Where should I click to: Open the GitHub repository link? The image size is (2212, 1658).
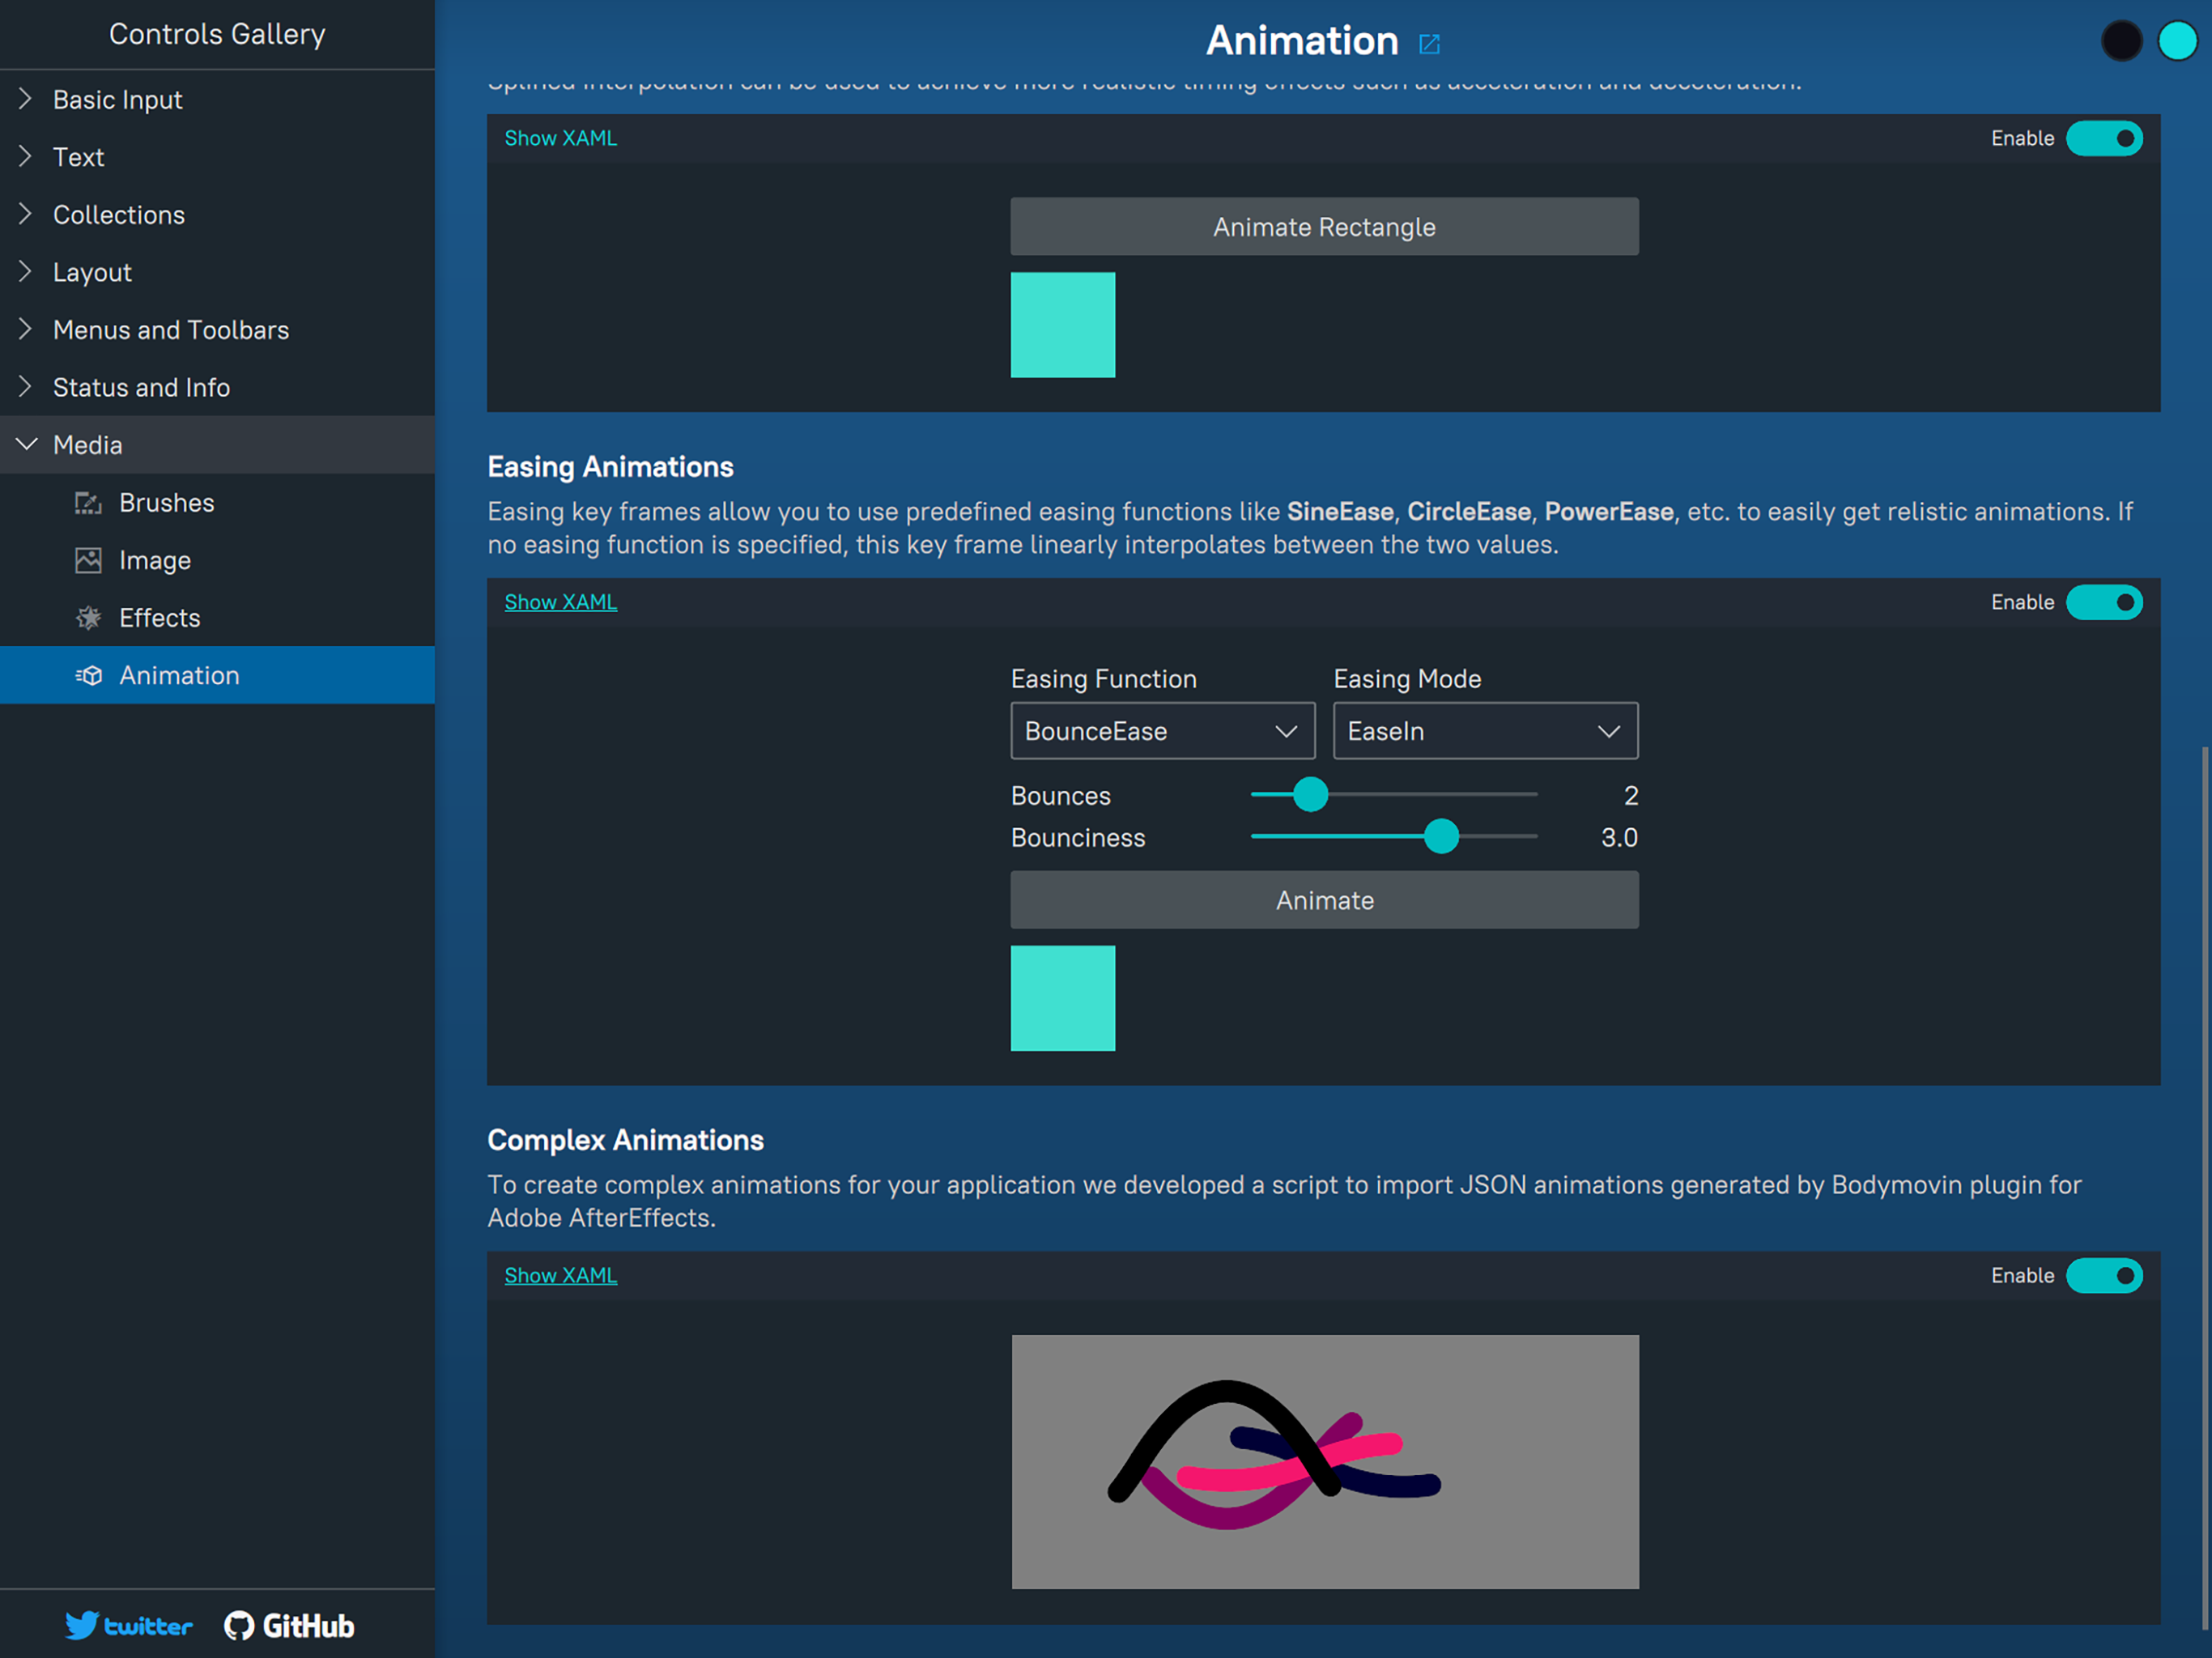[289, 1625]
